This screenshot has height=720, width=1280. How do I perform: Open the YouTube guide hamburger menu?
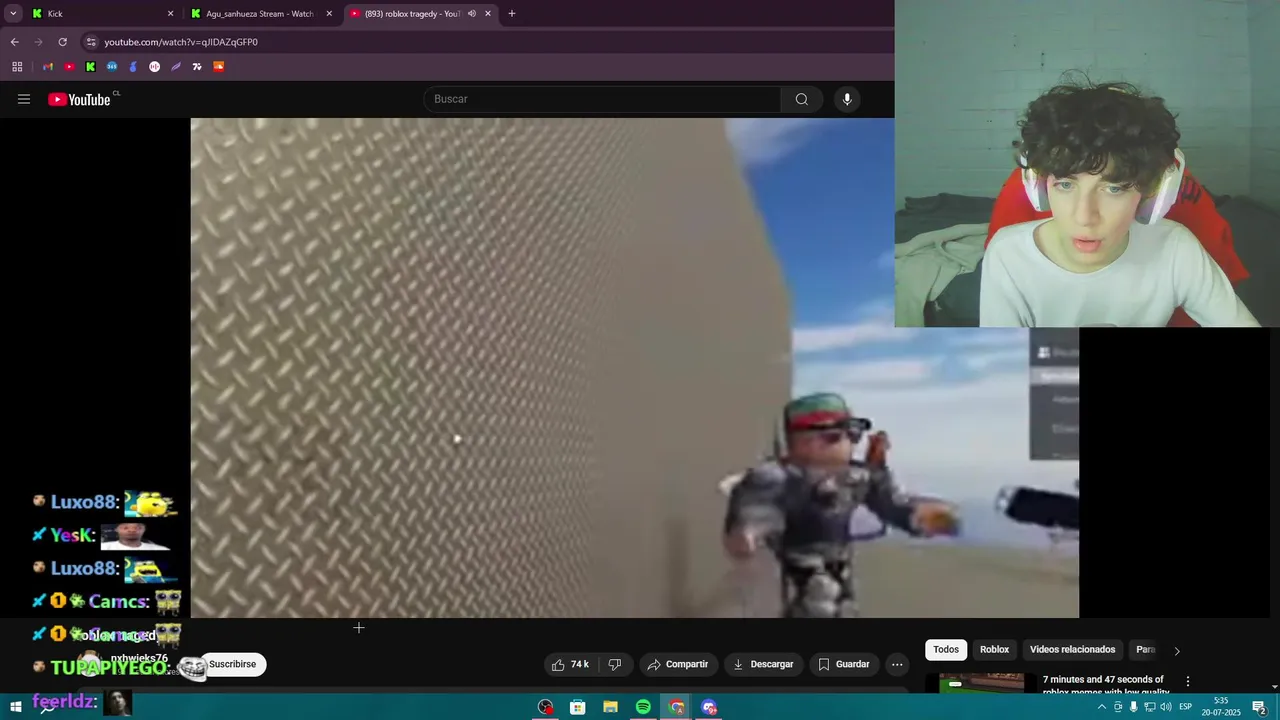tap(24, 99)
